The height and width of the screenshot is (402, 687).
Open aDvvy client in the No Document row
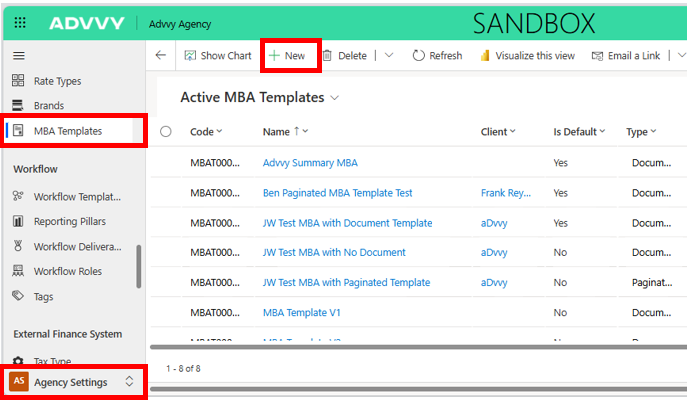[x=494, y=252]
